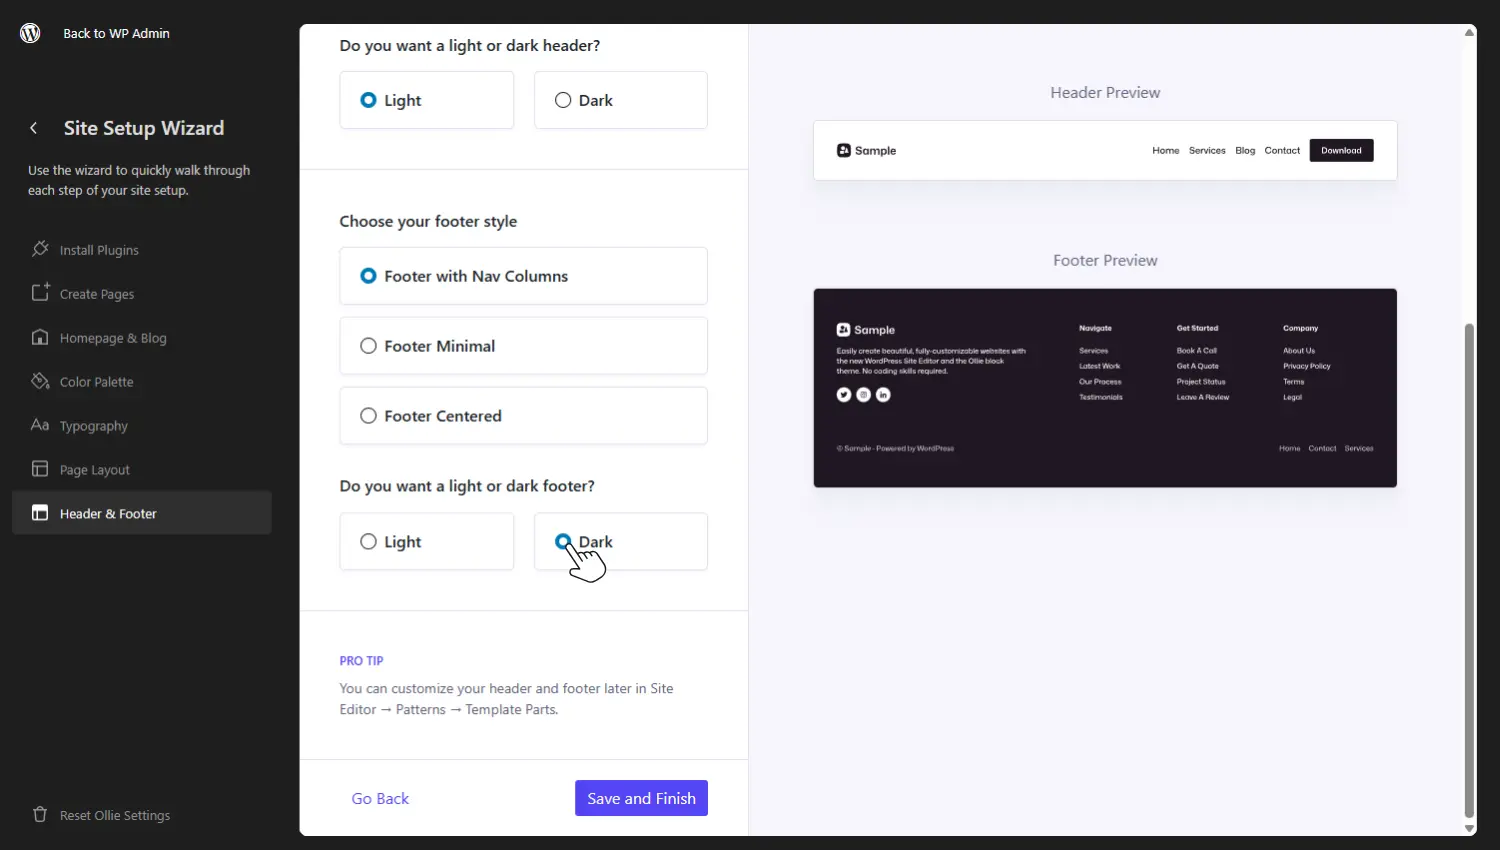This screenshot has width=1500, height=850.
Task: Click Get A Quote in footer preview
Action: 1198,366
